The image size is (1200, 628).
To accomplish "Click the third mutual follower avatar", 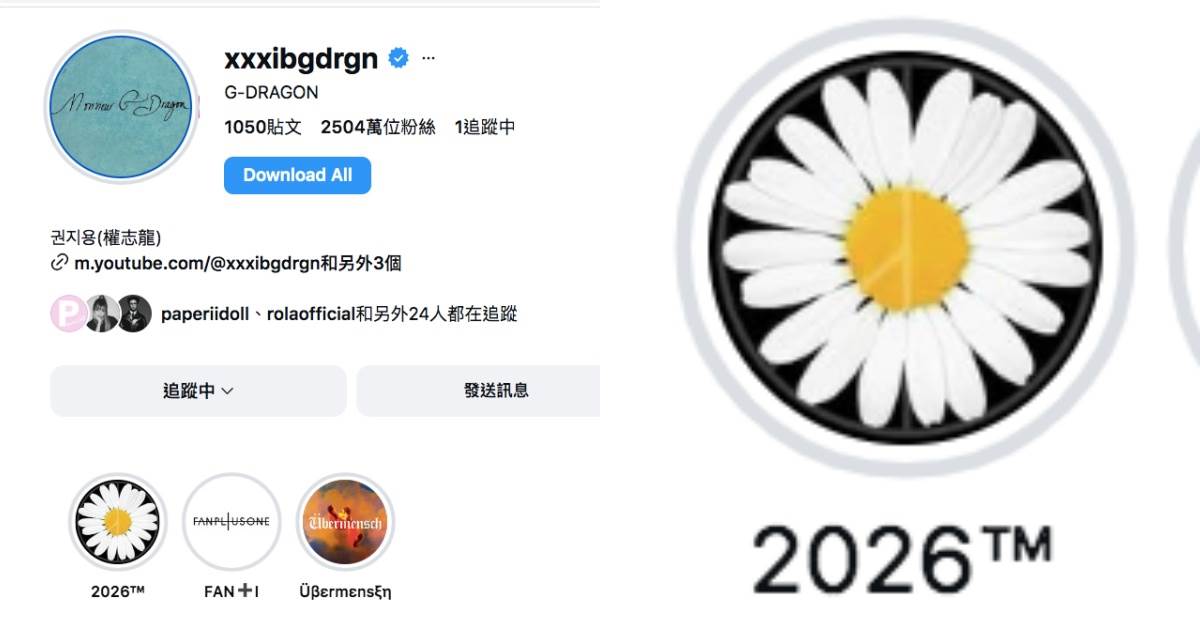I will pos(134,314).
